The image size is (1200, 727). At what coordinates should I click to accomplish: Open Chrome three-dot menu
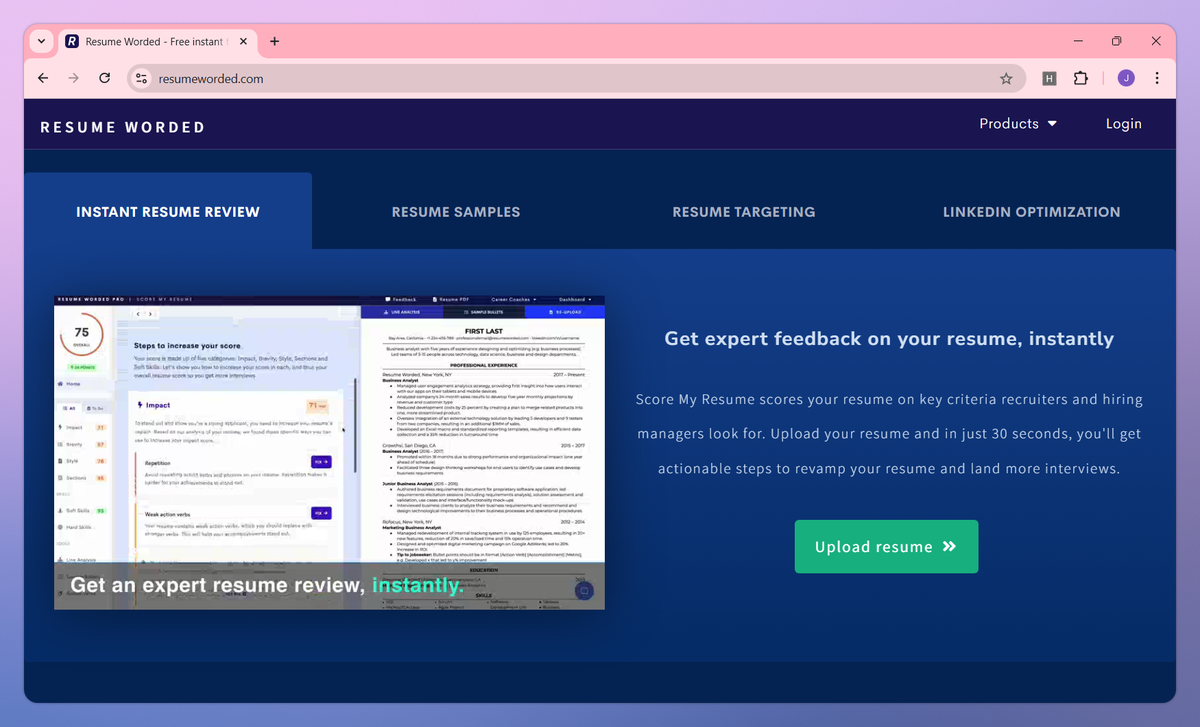click(1157, 78)
